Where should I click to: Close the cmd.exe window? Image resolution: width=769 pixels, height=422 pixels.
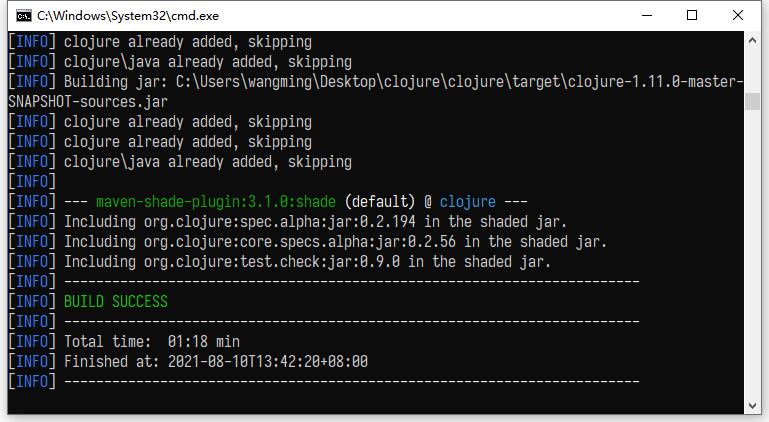pyautogui.click(x=739, y=15)
